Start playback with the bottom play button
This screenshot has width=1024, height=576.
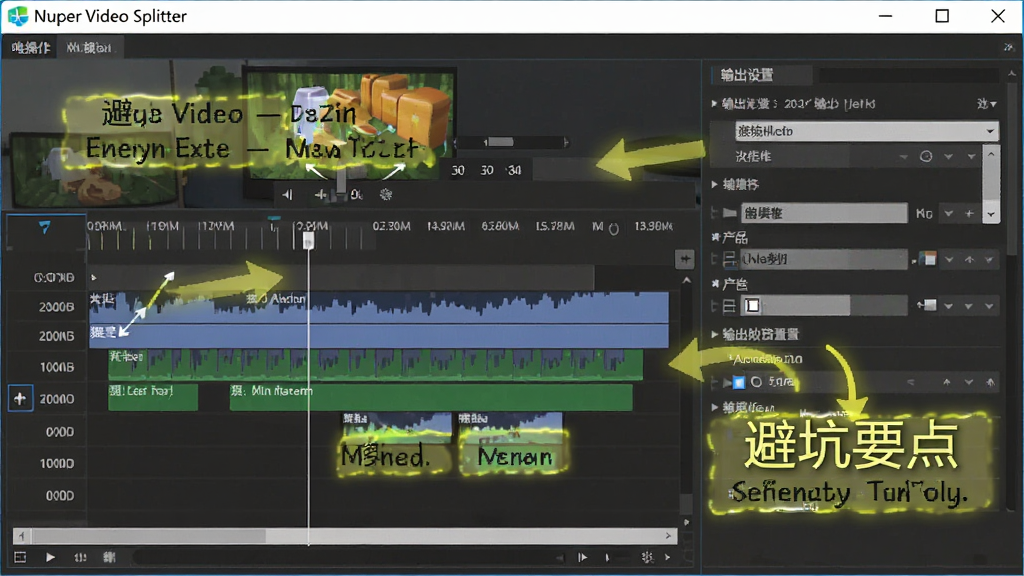point(50,557)
